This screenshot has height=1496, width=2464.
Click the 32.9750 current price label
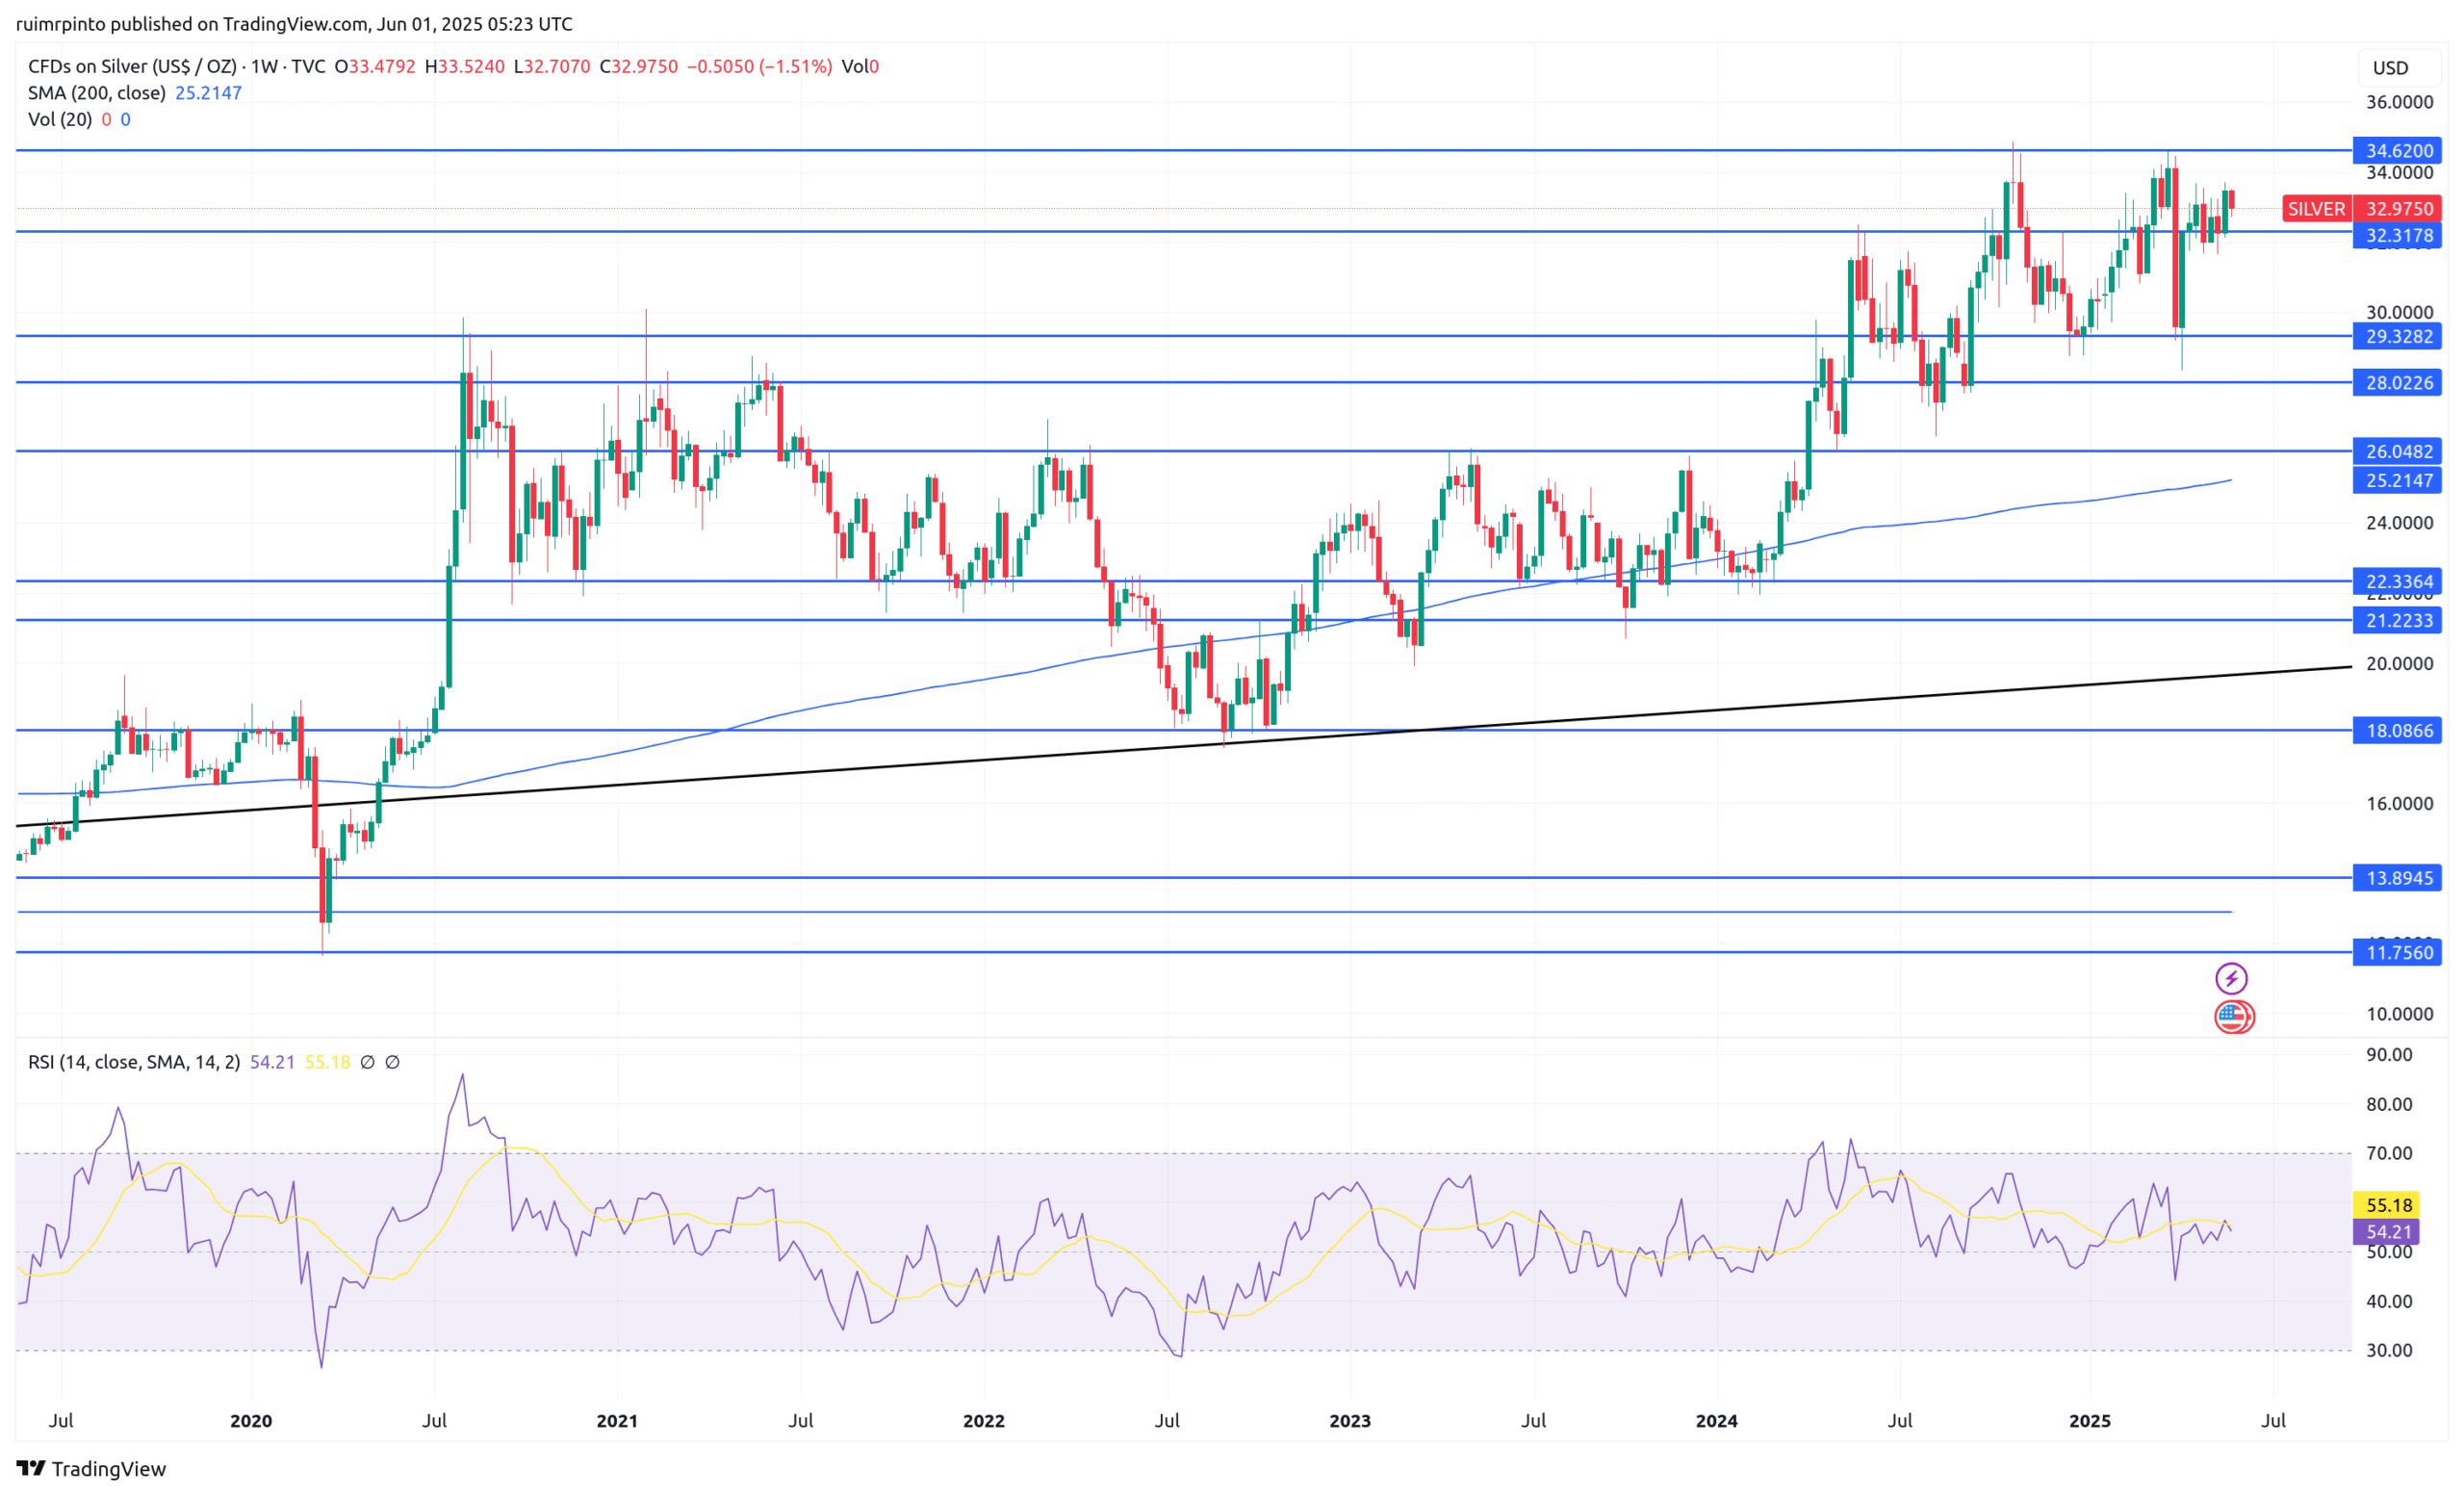click(2398, 209)
